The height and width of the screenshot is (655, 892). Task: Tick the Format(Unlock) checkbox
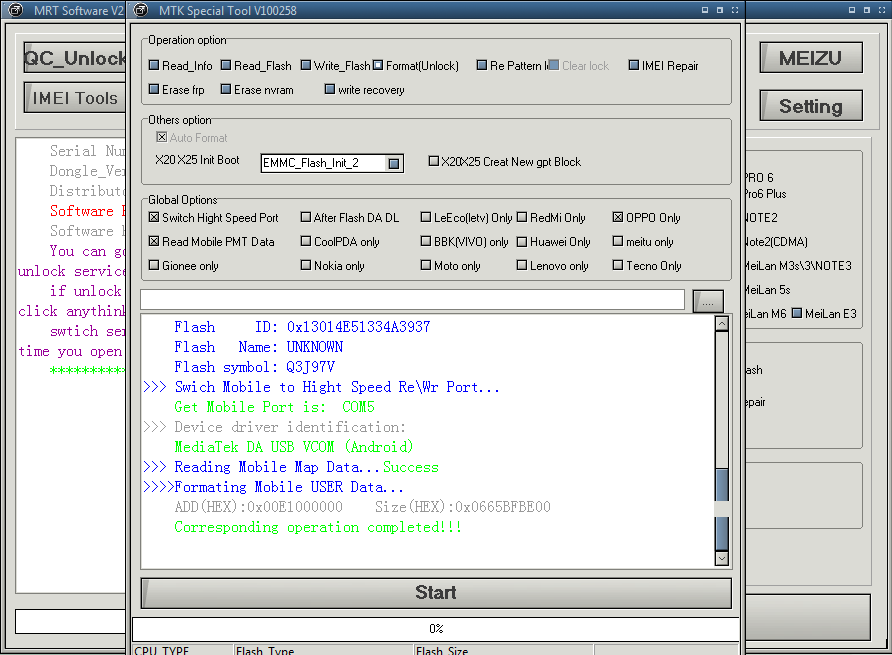click(378, 65)
